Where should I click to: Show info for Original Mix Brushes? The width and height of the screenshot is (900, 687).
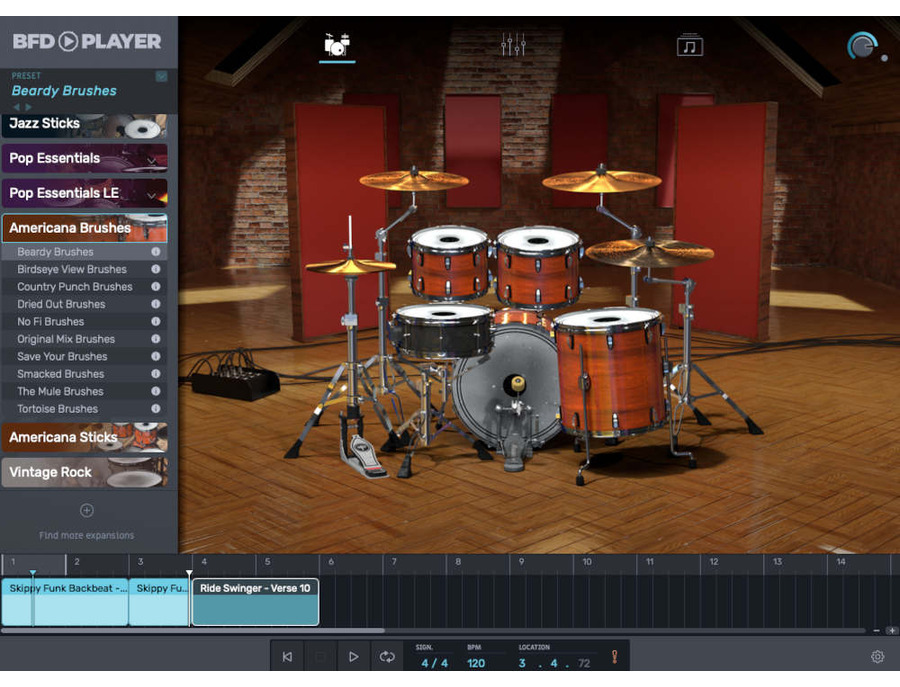pos(156,339)
